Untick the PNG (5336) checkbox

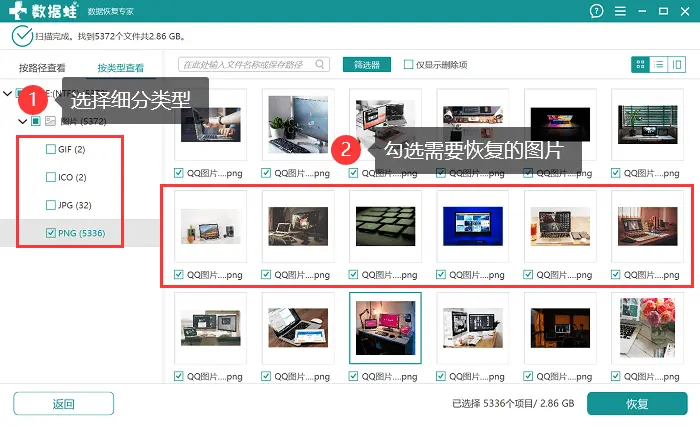51,233
